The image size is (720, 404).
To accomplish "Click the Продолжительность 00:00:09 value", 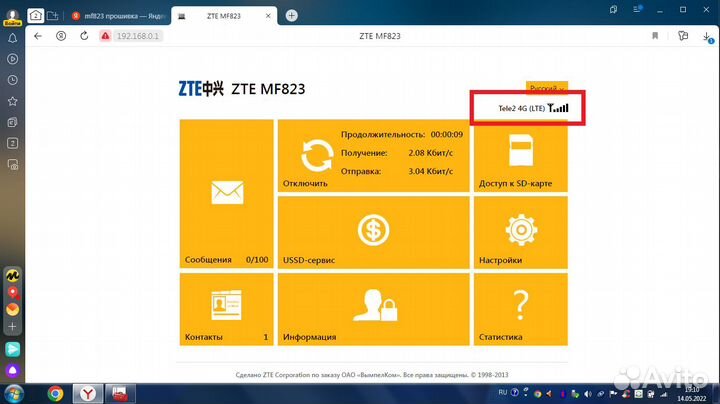I will point(446,135).
